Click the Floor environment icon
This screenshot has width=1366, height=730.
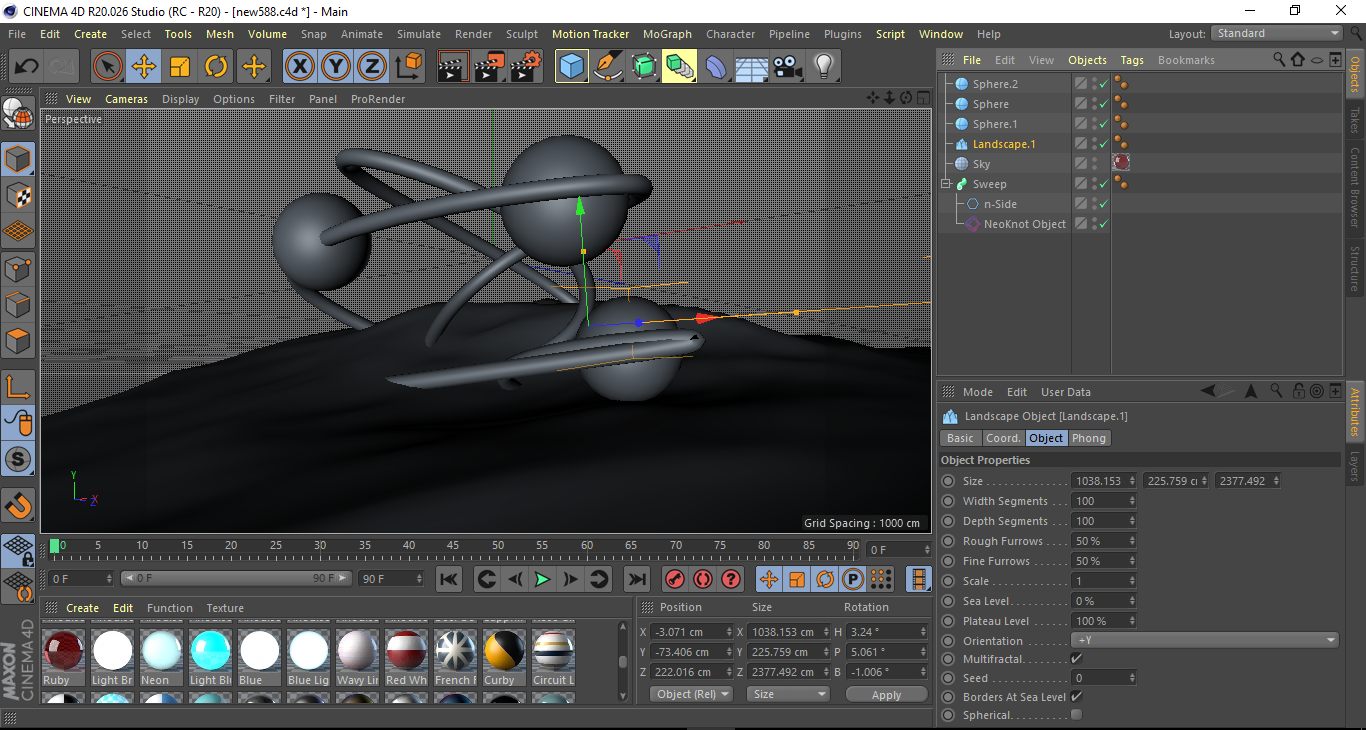pos(752,67)
